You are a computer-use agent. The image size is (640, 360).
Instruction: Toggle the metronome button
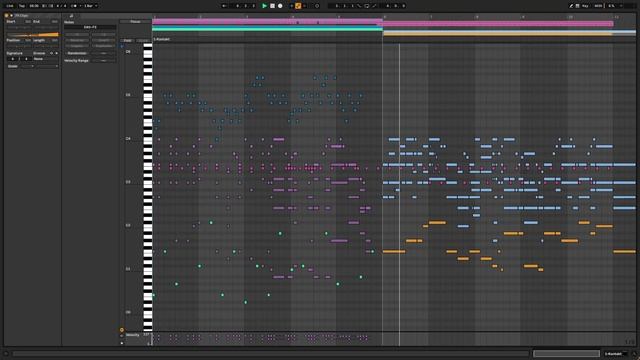[74, 6]
